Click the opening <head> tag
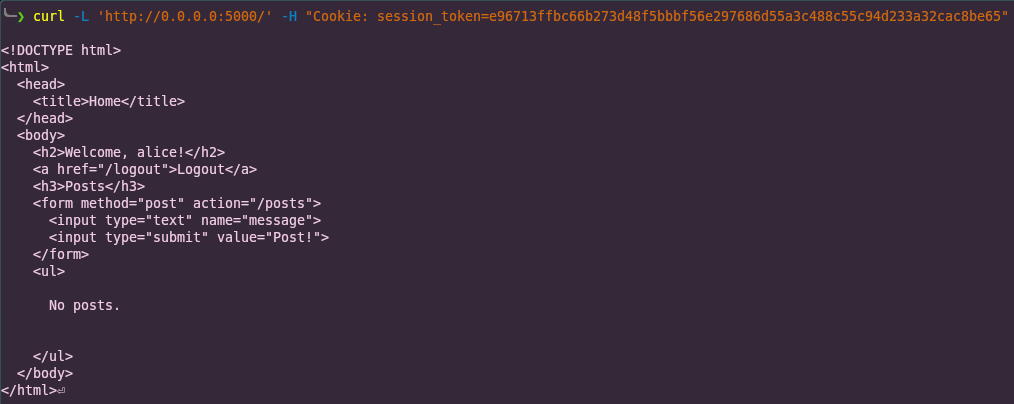Screen dimensions: 1014x404 tap(41, 84)
